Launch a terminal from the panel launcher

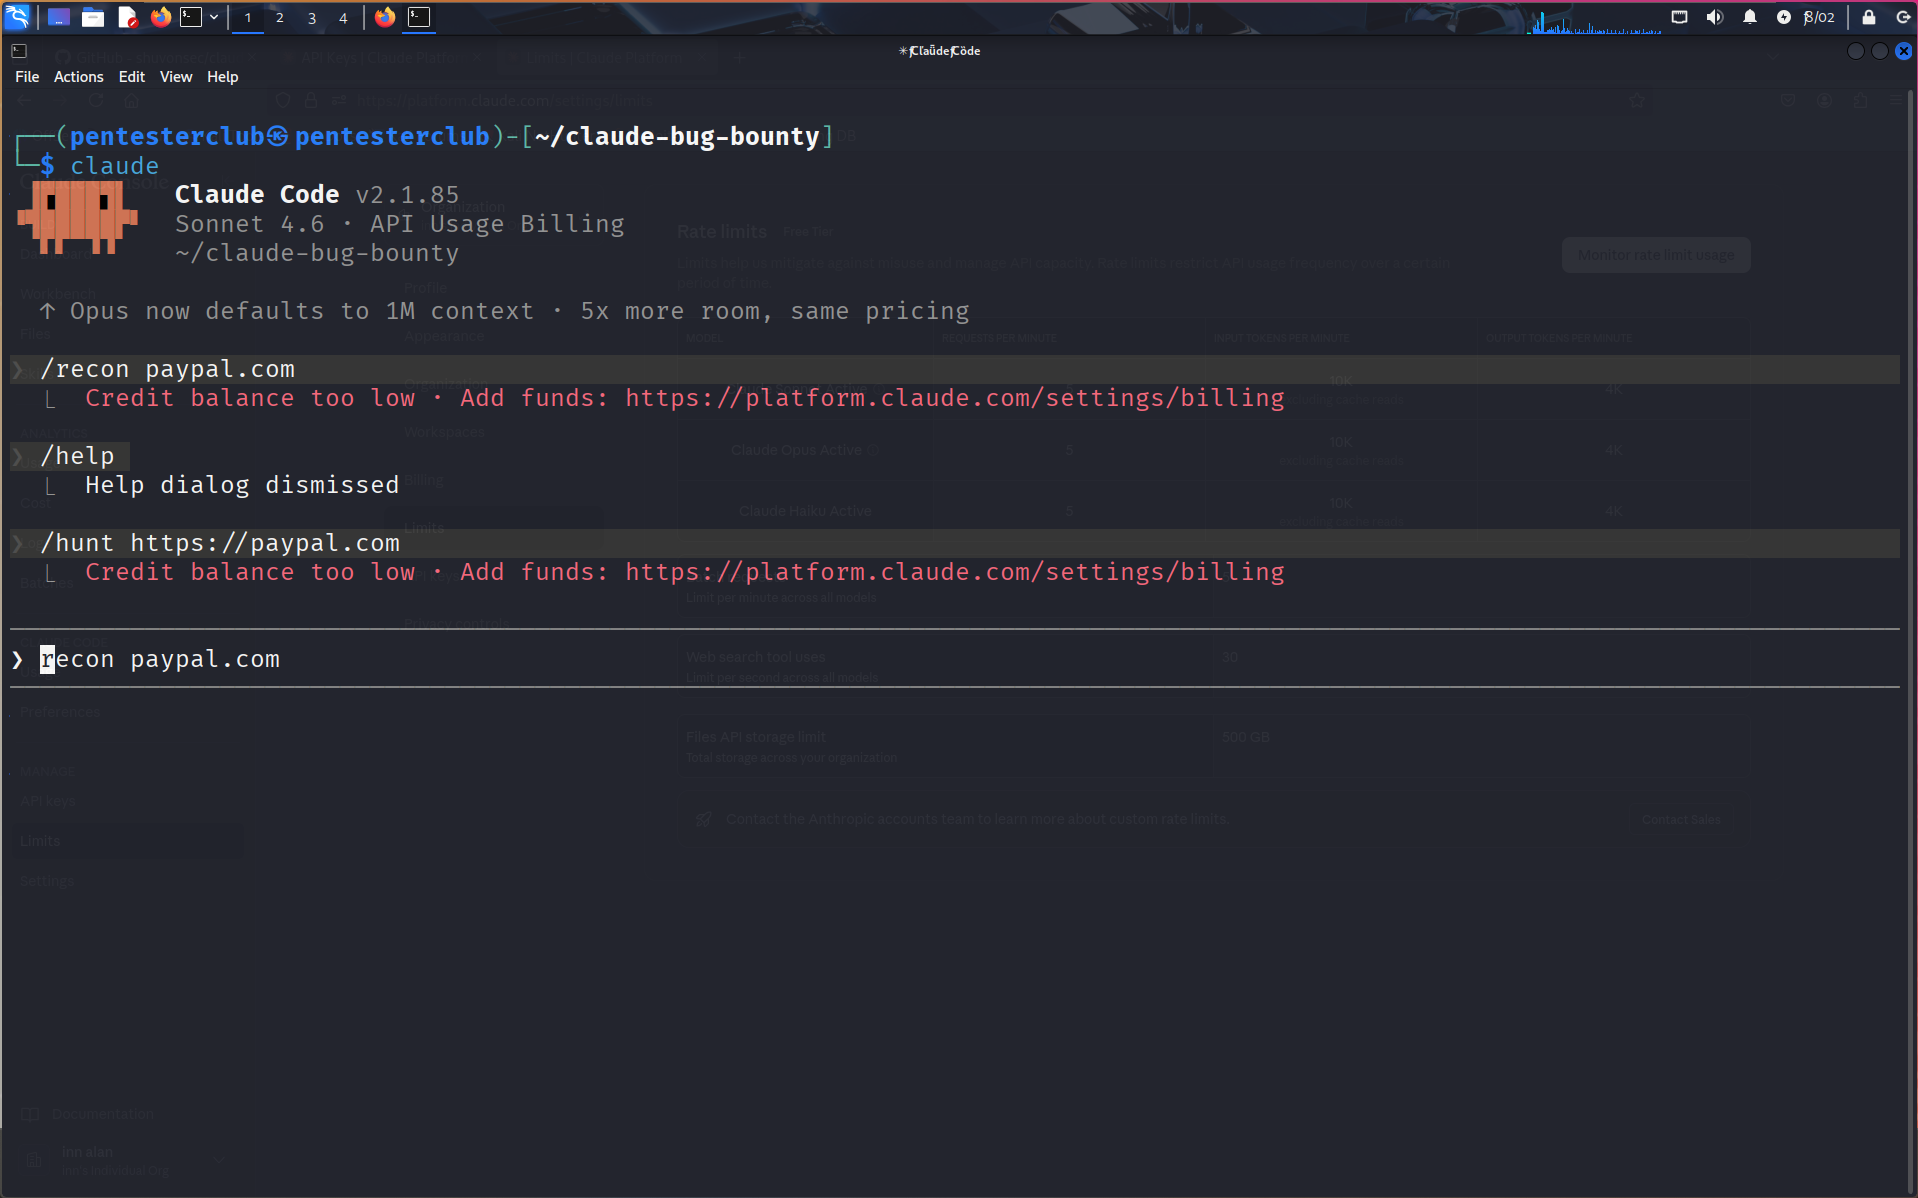coord(191,17)
